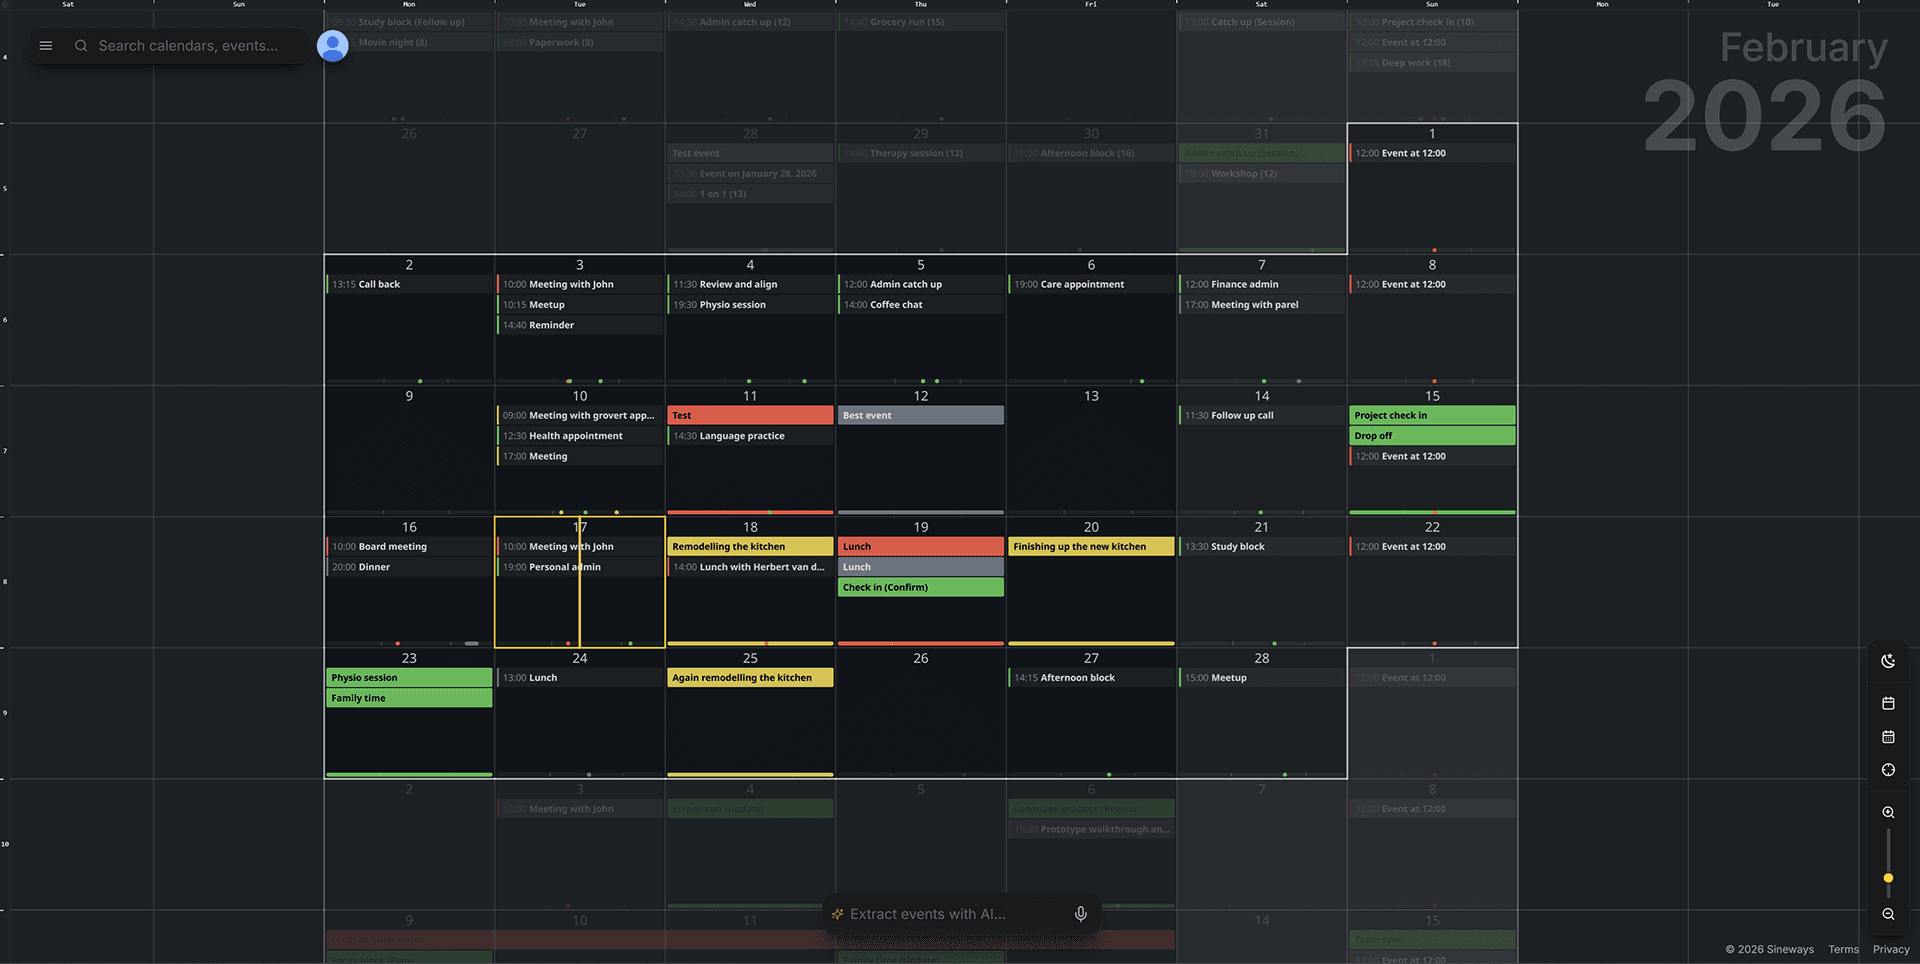Click the search magnifier icon
The width and height of the screenshot is (1920, 964).
click(x=80, y=46)
